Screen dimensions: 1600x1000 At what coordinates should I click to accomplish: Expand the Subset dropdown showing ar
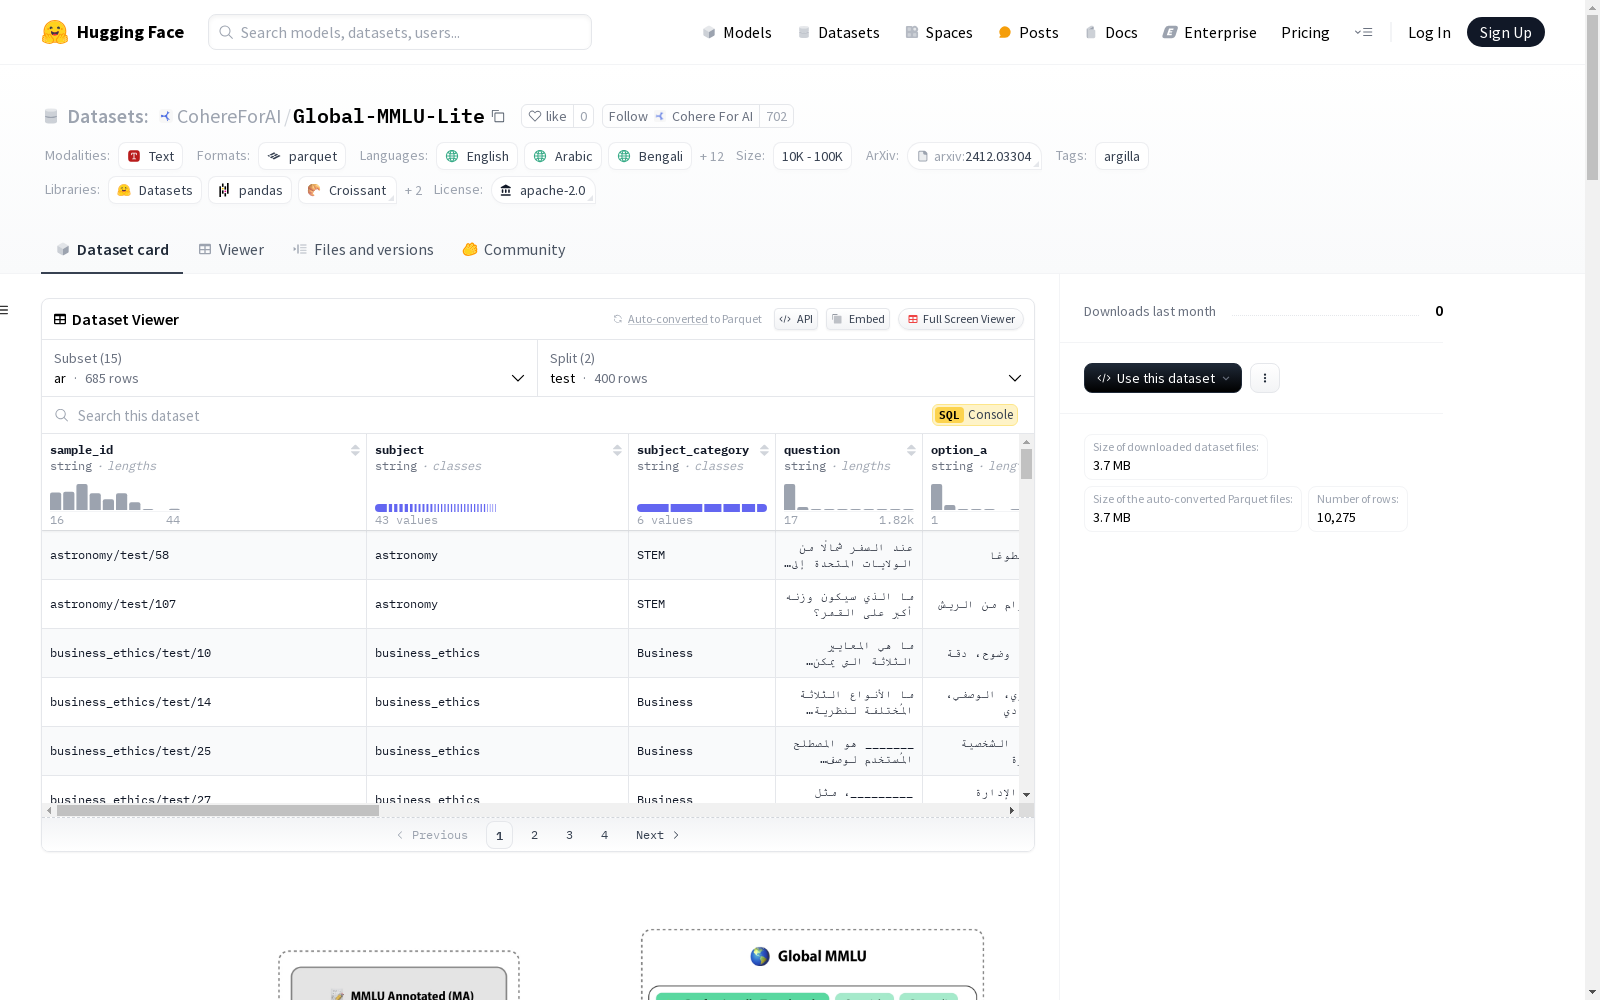290,368
